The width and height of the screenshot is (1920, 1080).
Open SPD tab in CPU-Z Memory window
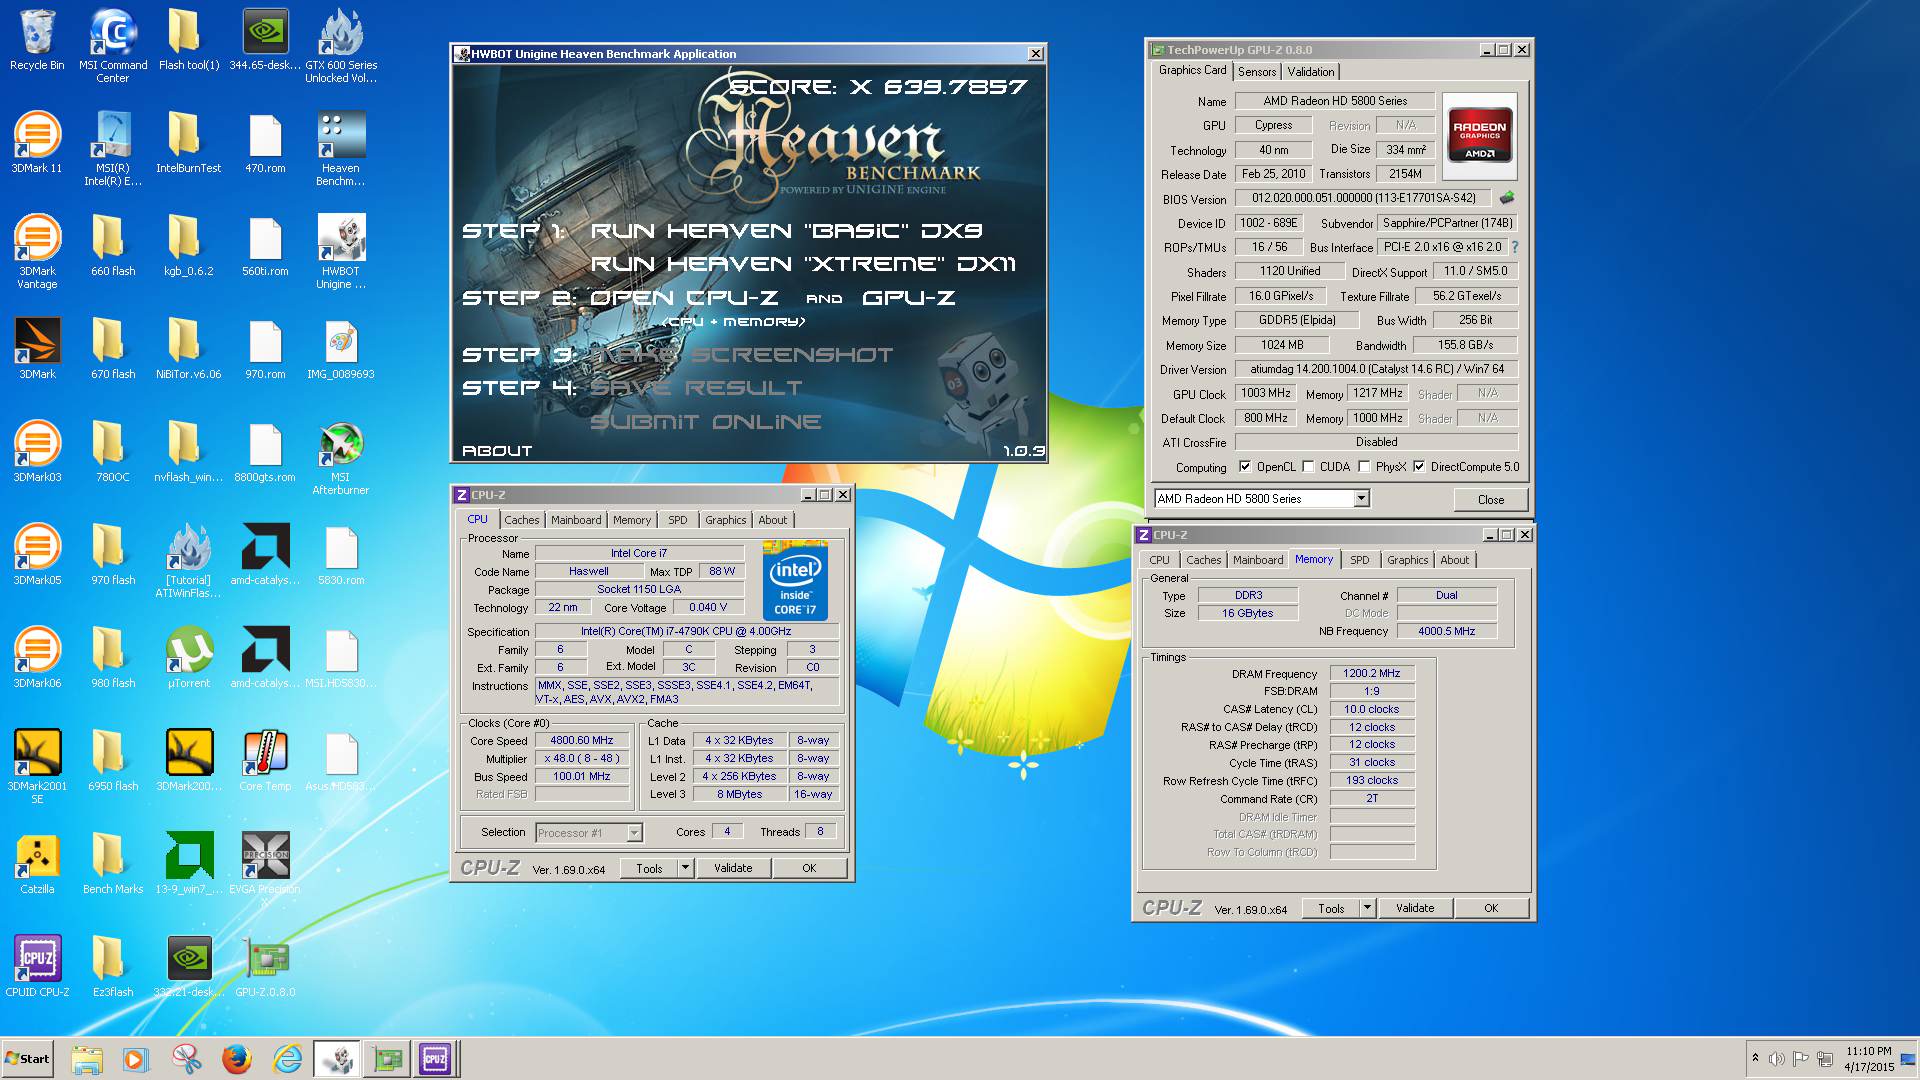[x=1359, y=560]
